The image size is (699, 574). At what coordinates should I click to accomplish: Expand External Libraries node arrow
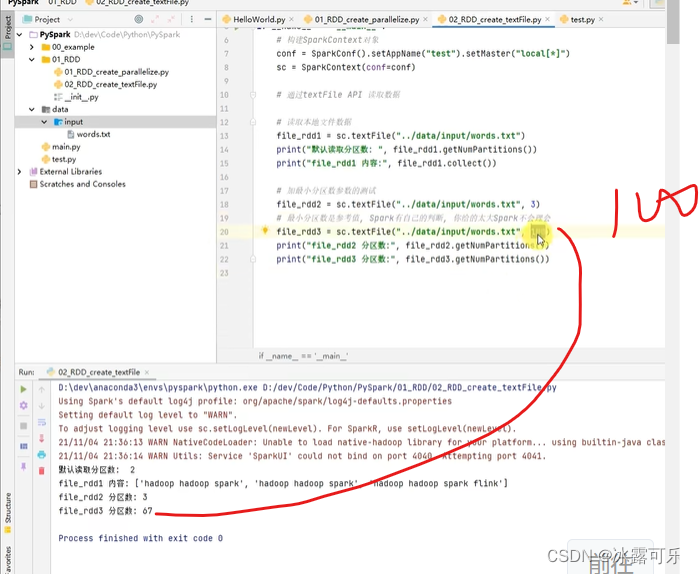(x=19, y=172)
